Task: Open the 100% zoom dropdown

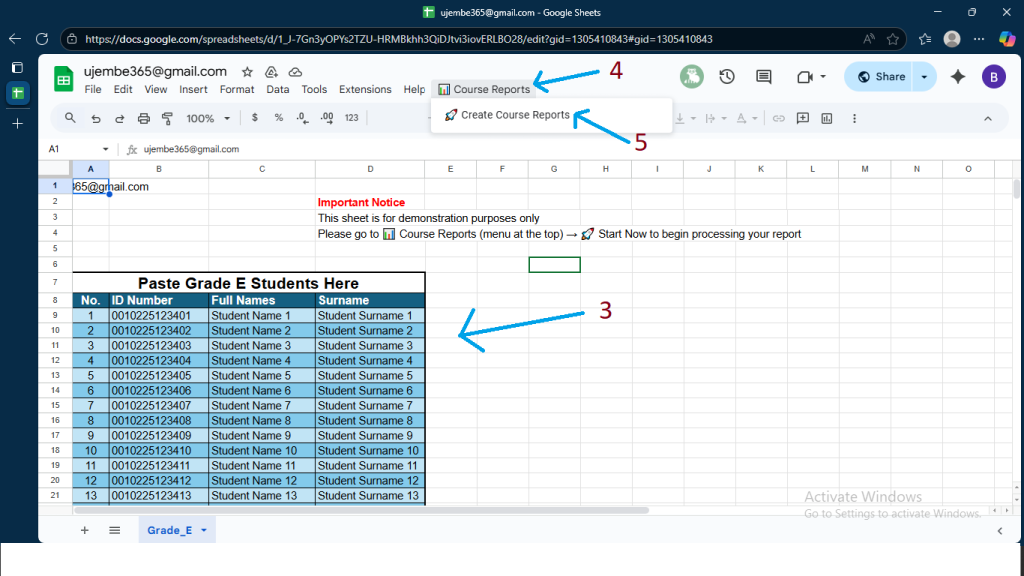Action: pos(207,118)
